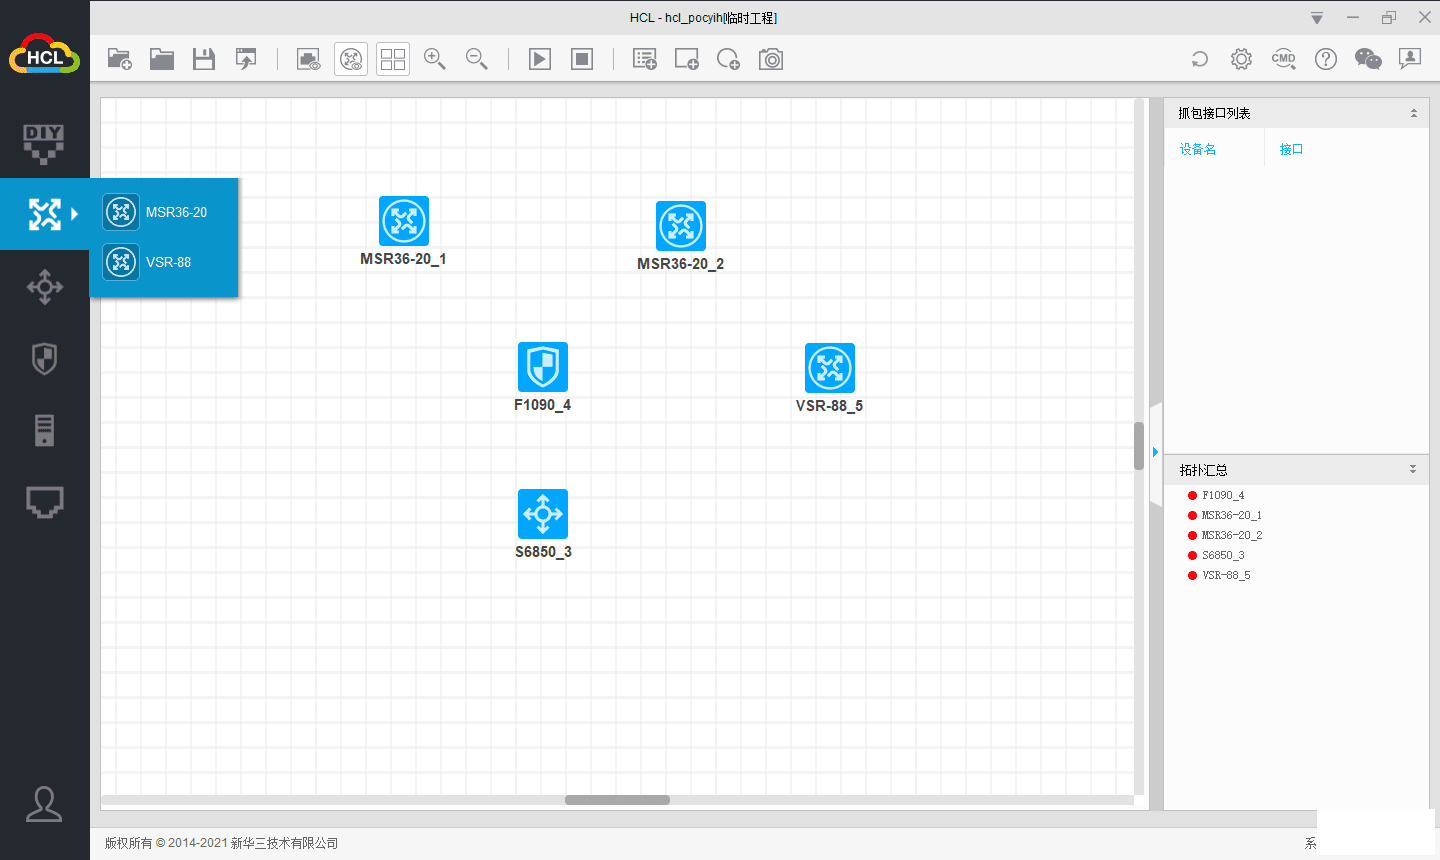Image resolution: width=1440 pixels, height=860 pixels.
Task: Toggle show interface names icon
Action: point(309,59)
